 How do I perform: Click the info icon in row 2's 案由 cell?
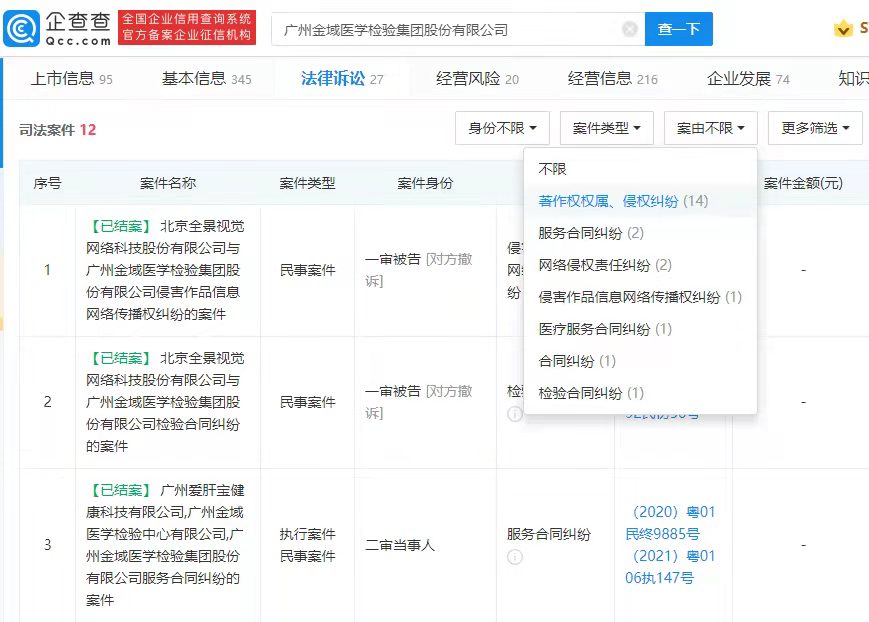click(x=515, y=414)
